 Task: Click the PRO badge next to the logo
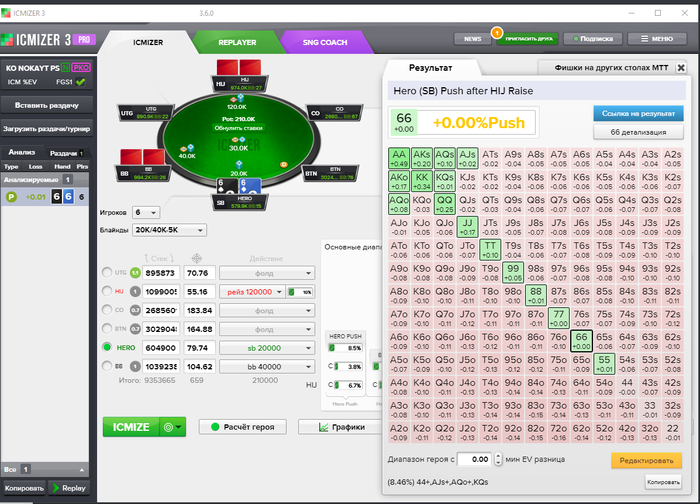click(x=84, y=40)
